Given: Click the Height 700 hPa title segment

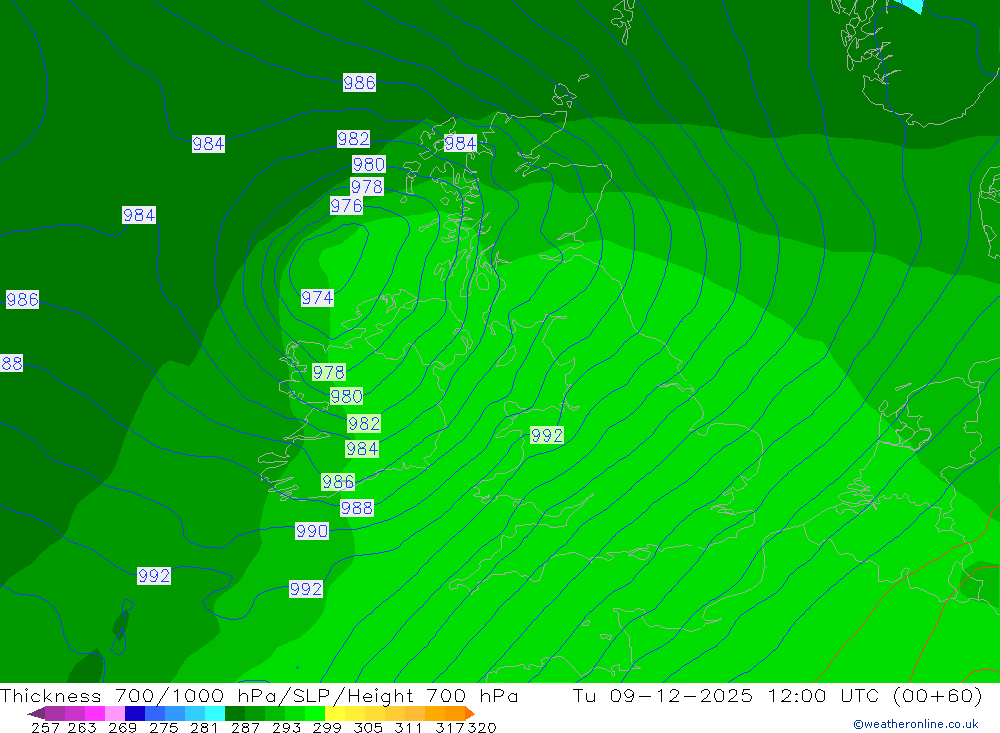Looking at the screenshot, I should coord(432,695).
